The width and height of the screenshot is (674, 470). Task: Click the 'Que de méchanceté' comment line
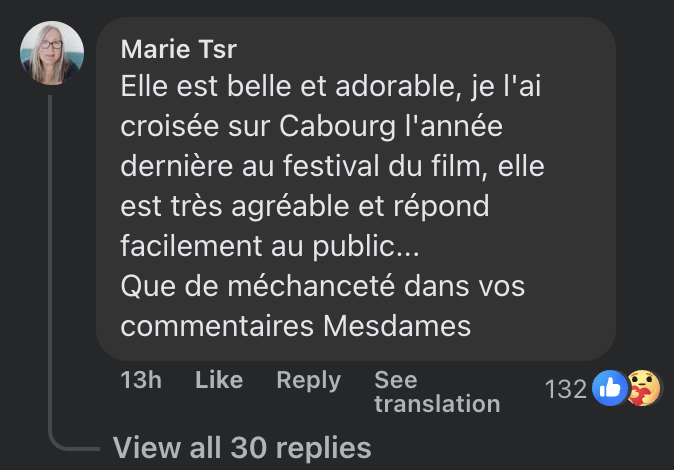click(x=322, y=286)
